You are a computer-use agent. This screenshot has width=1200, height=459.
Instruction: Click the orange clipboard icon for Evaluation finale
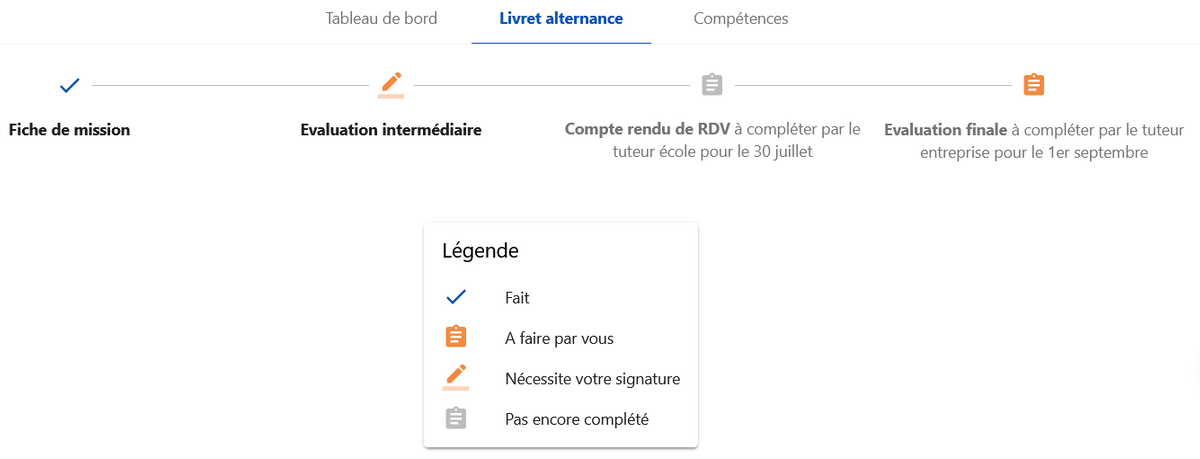pos(1034,85)
